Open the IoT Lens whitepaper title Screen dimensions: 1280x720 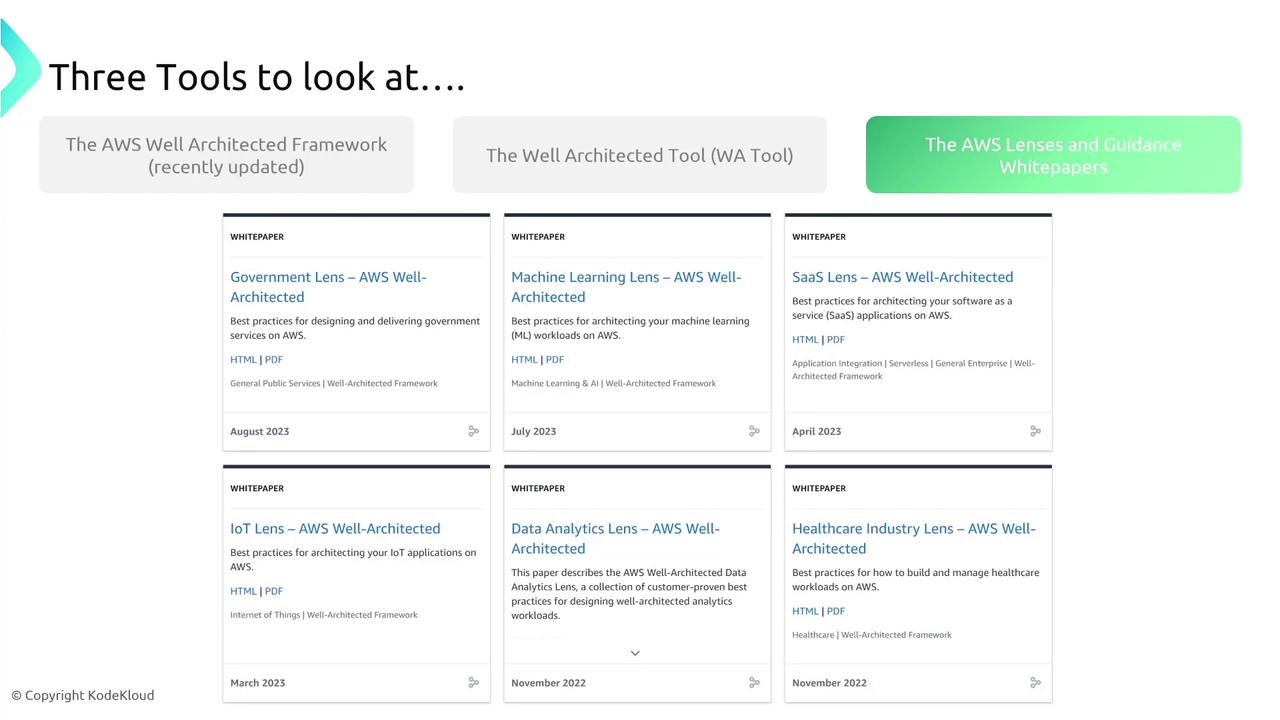pos(335,529)
